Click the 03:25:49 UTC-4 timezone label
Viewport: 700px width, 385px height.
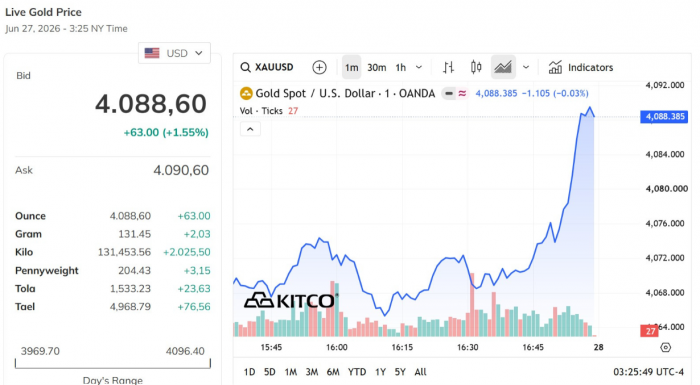click(648, 372)
